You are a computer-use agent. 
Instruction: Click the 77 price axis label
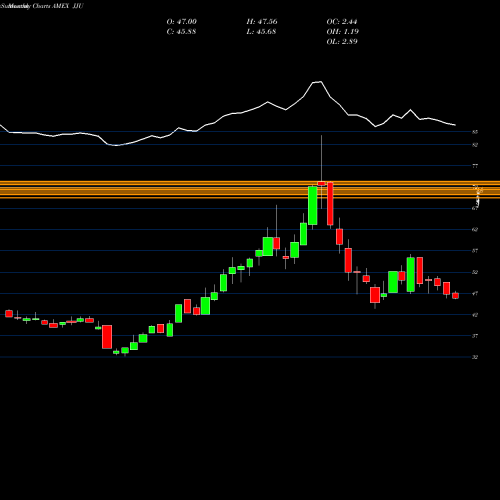coord(475,166)
